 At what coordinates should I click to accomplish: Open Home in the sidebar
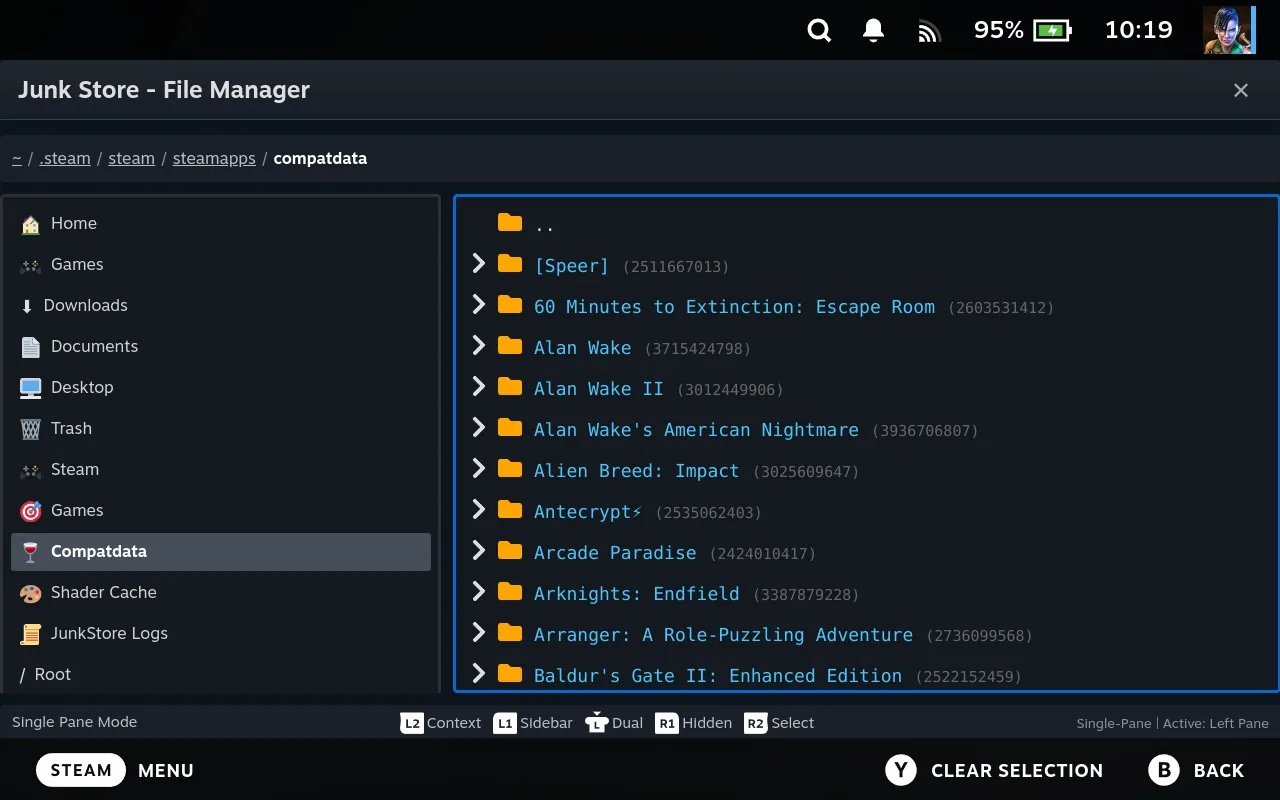point(221,223)
